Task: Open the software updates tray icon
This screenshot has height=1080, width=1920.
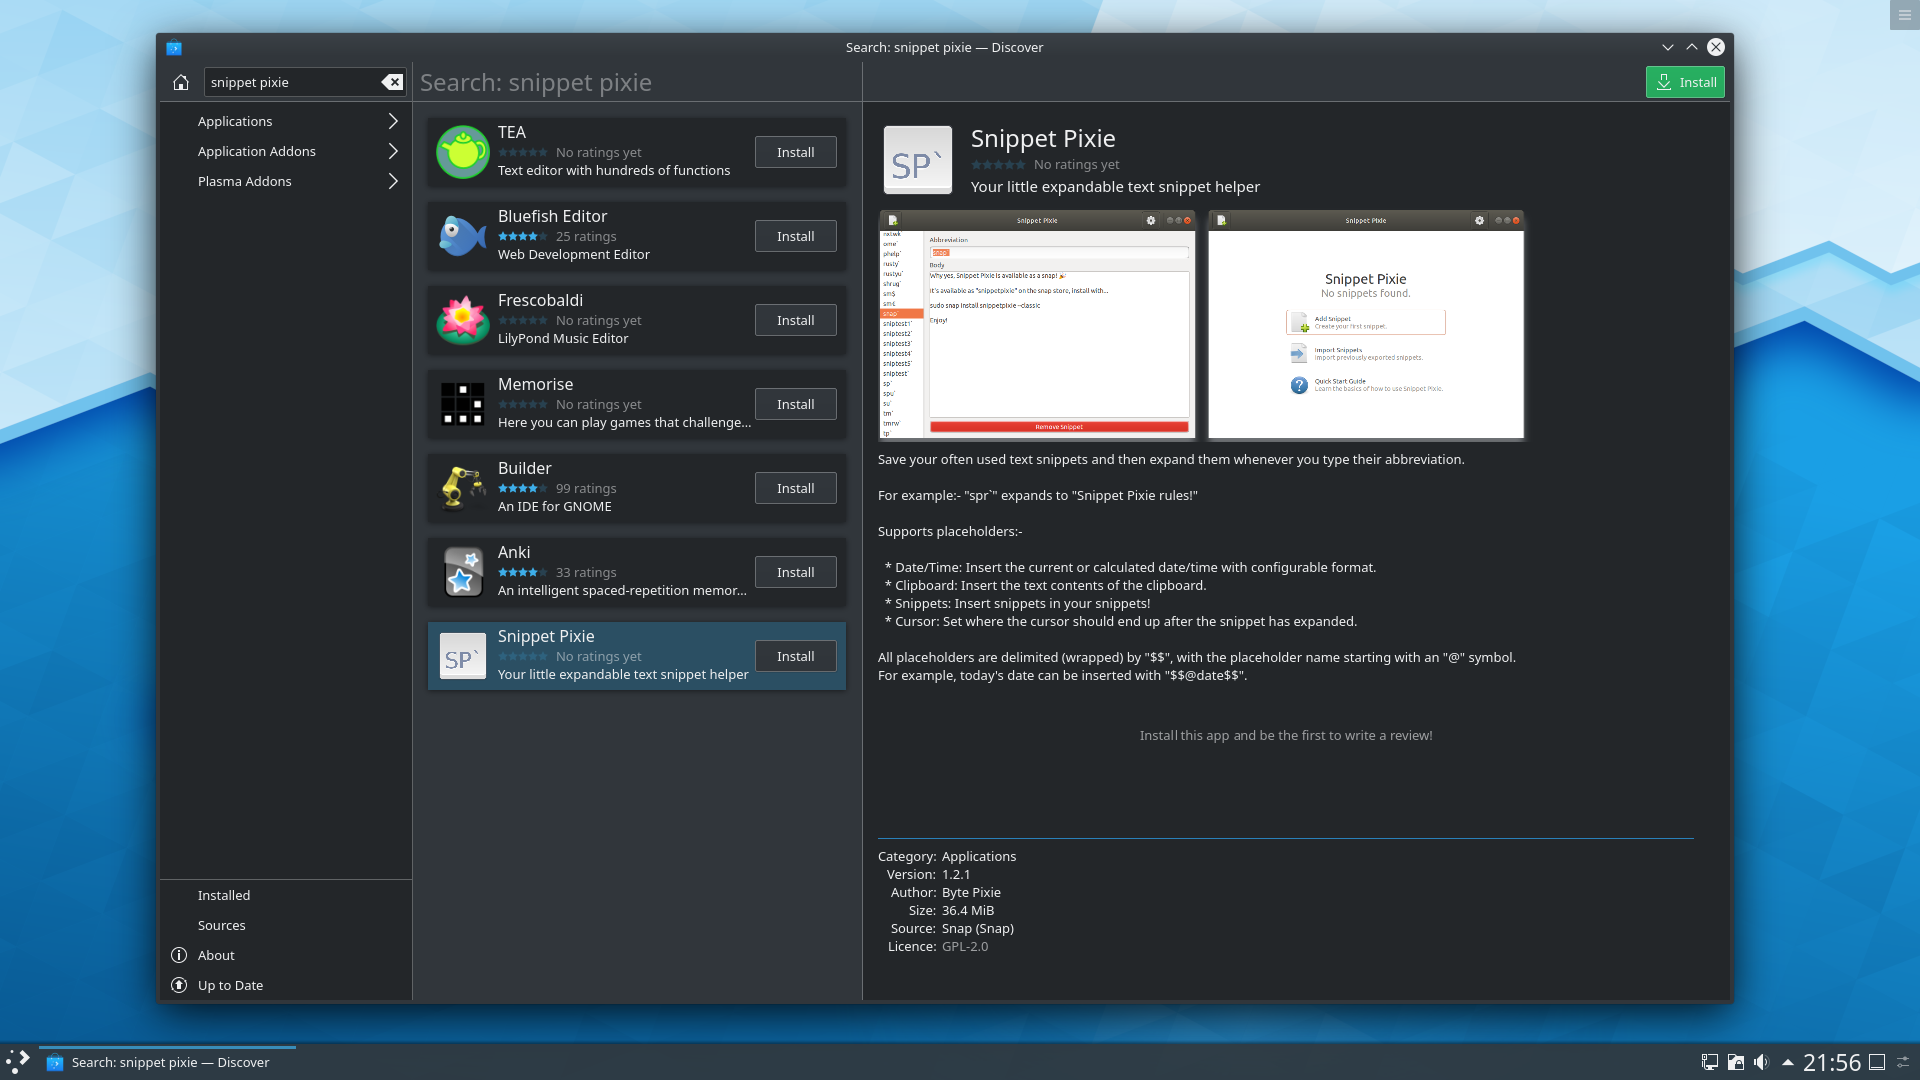Action: click(x=1736, y=1062)
